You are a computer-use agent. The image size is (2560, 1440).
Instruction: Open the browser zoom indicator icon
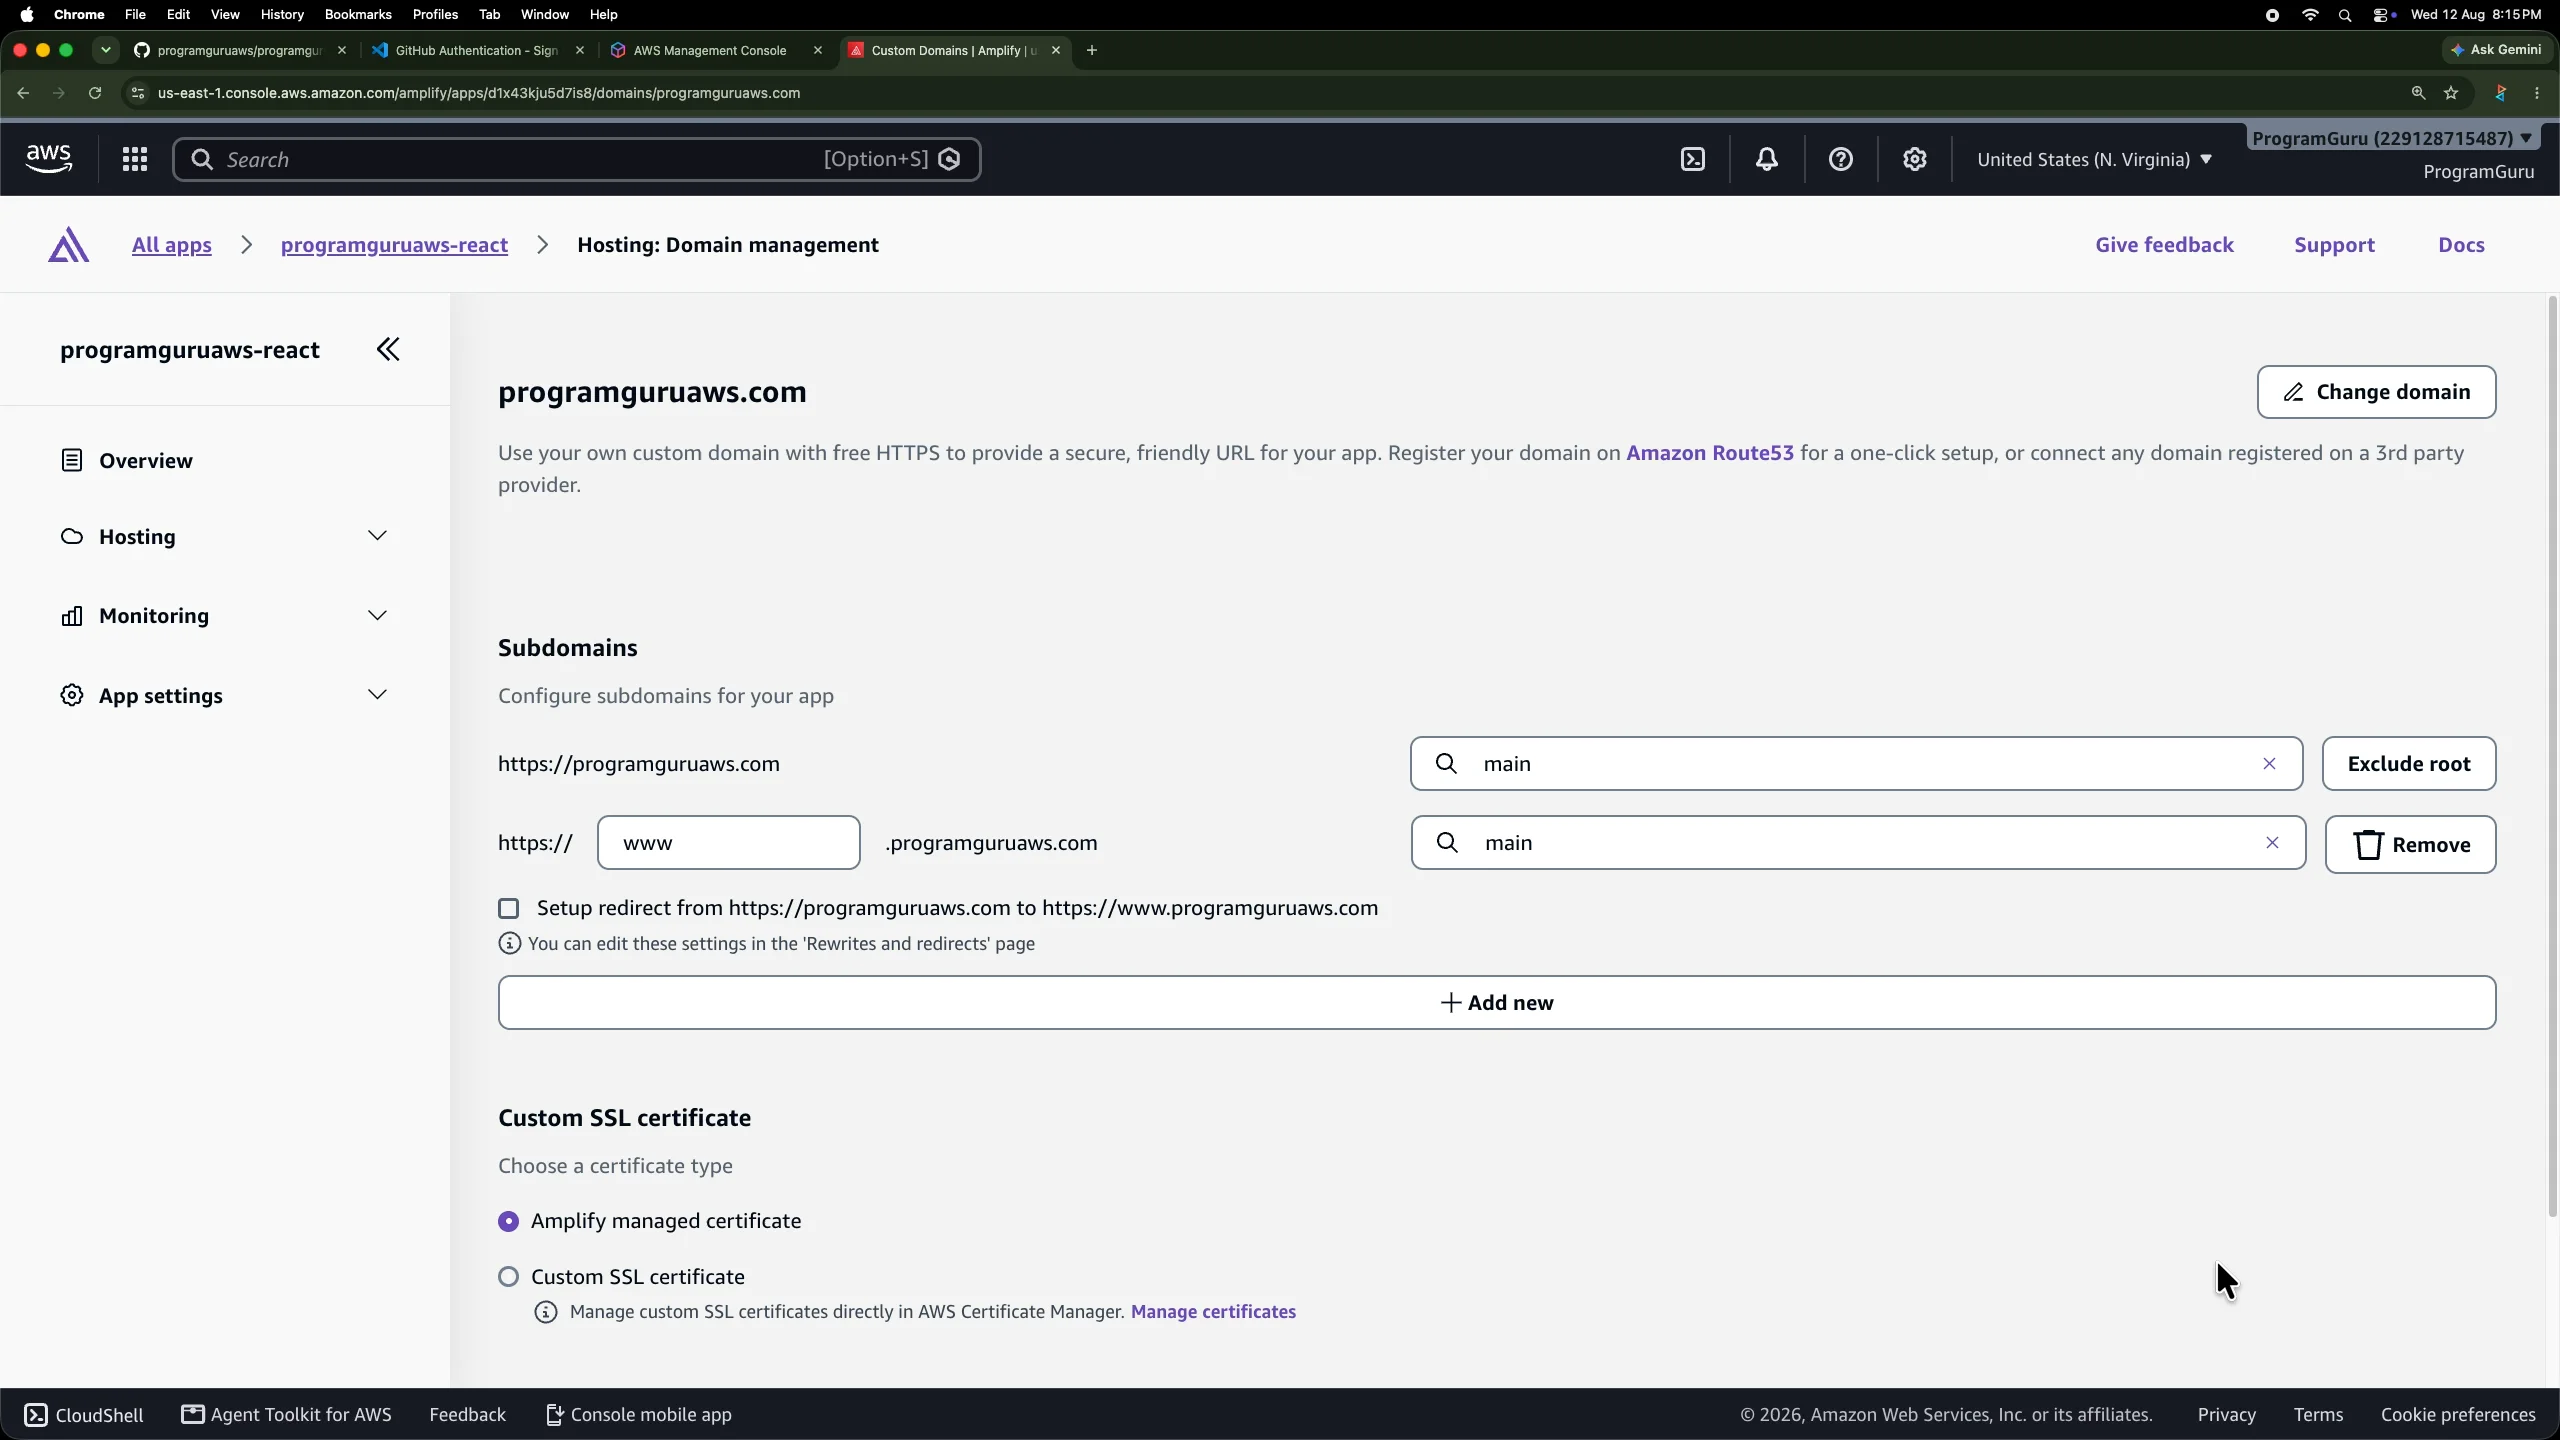(x=2418, y=93)
